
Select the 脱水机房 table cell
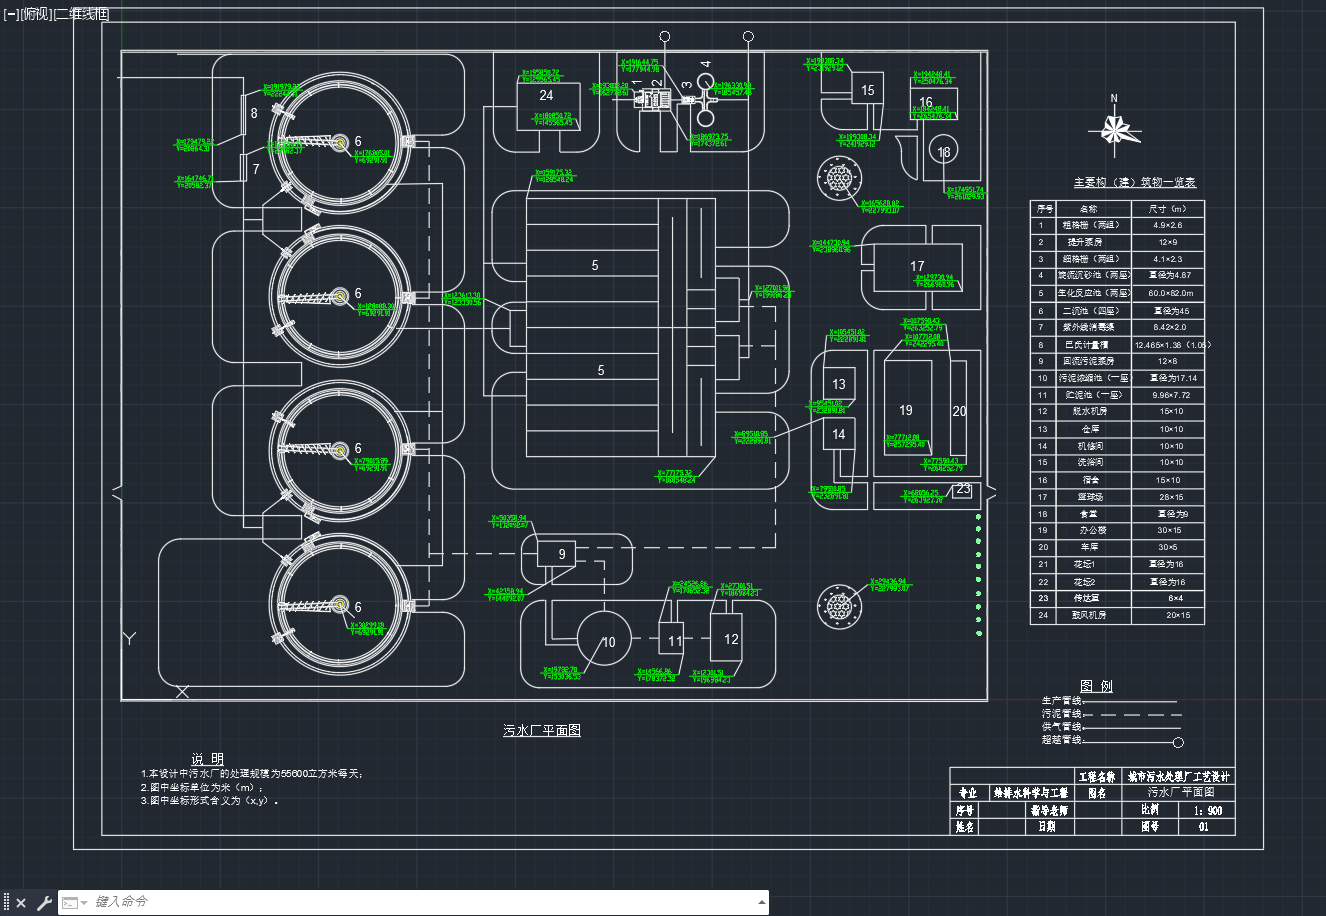1092,412
